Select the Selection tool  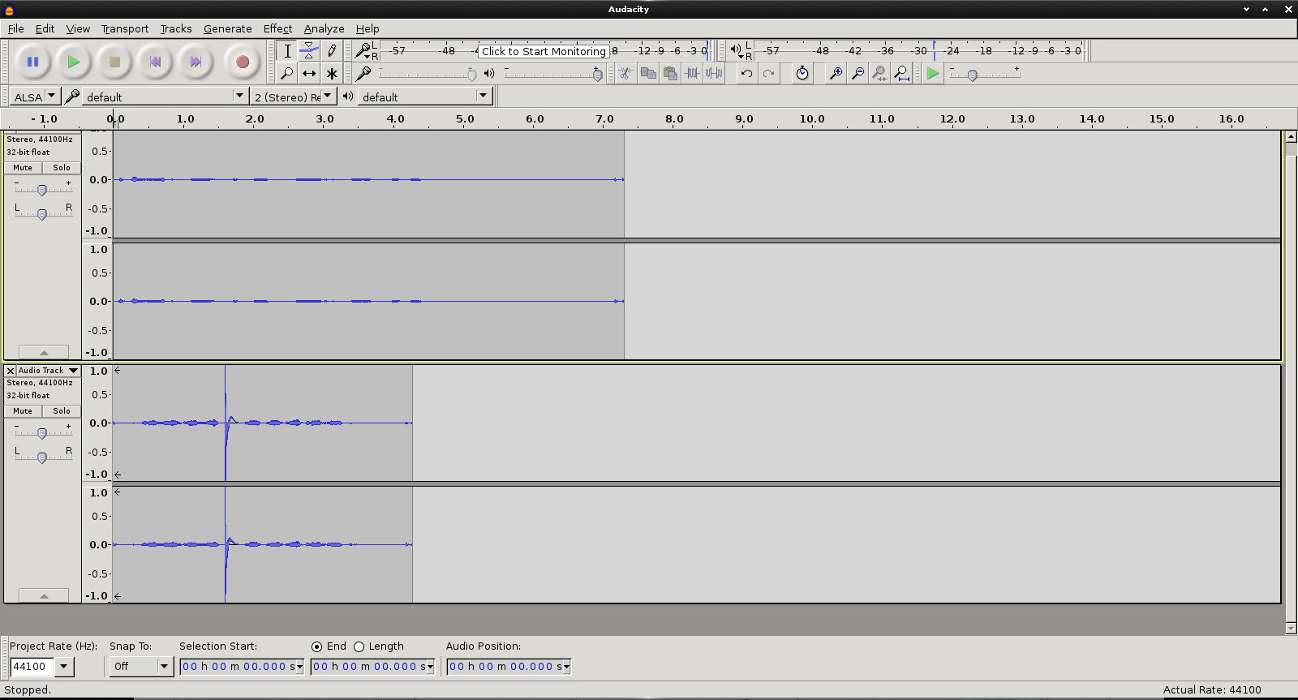(288, 50)
